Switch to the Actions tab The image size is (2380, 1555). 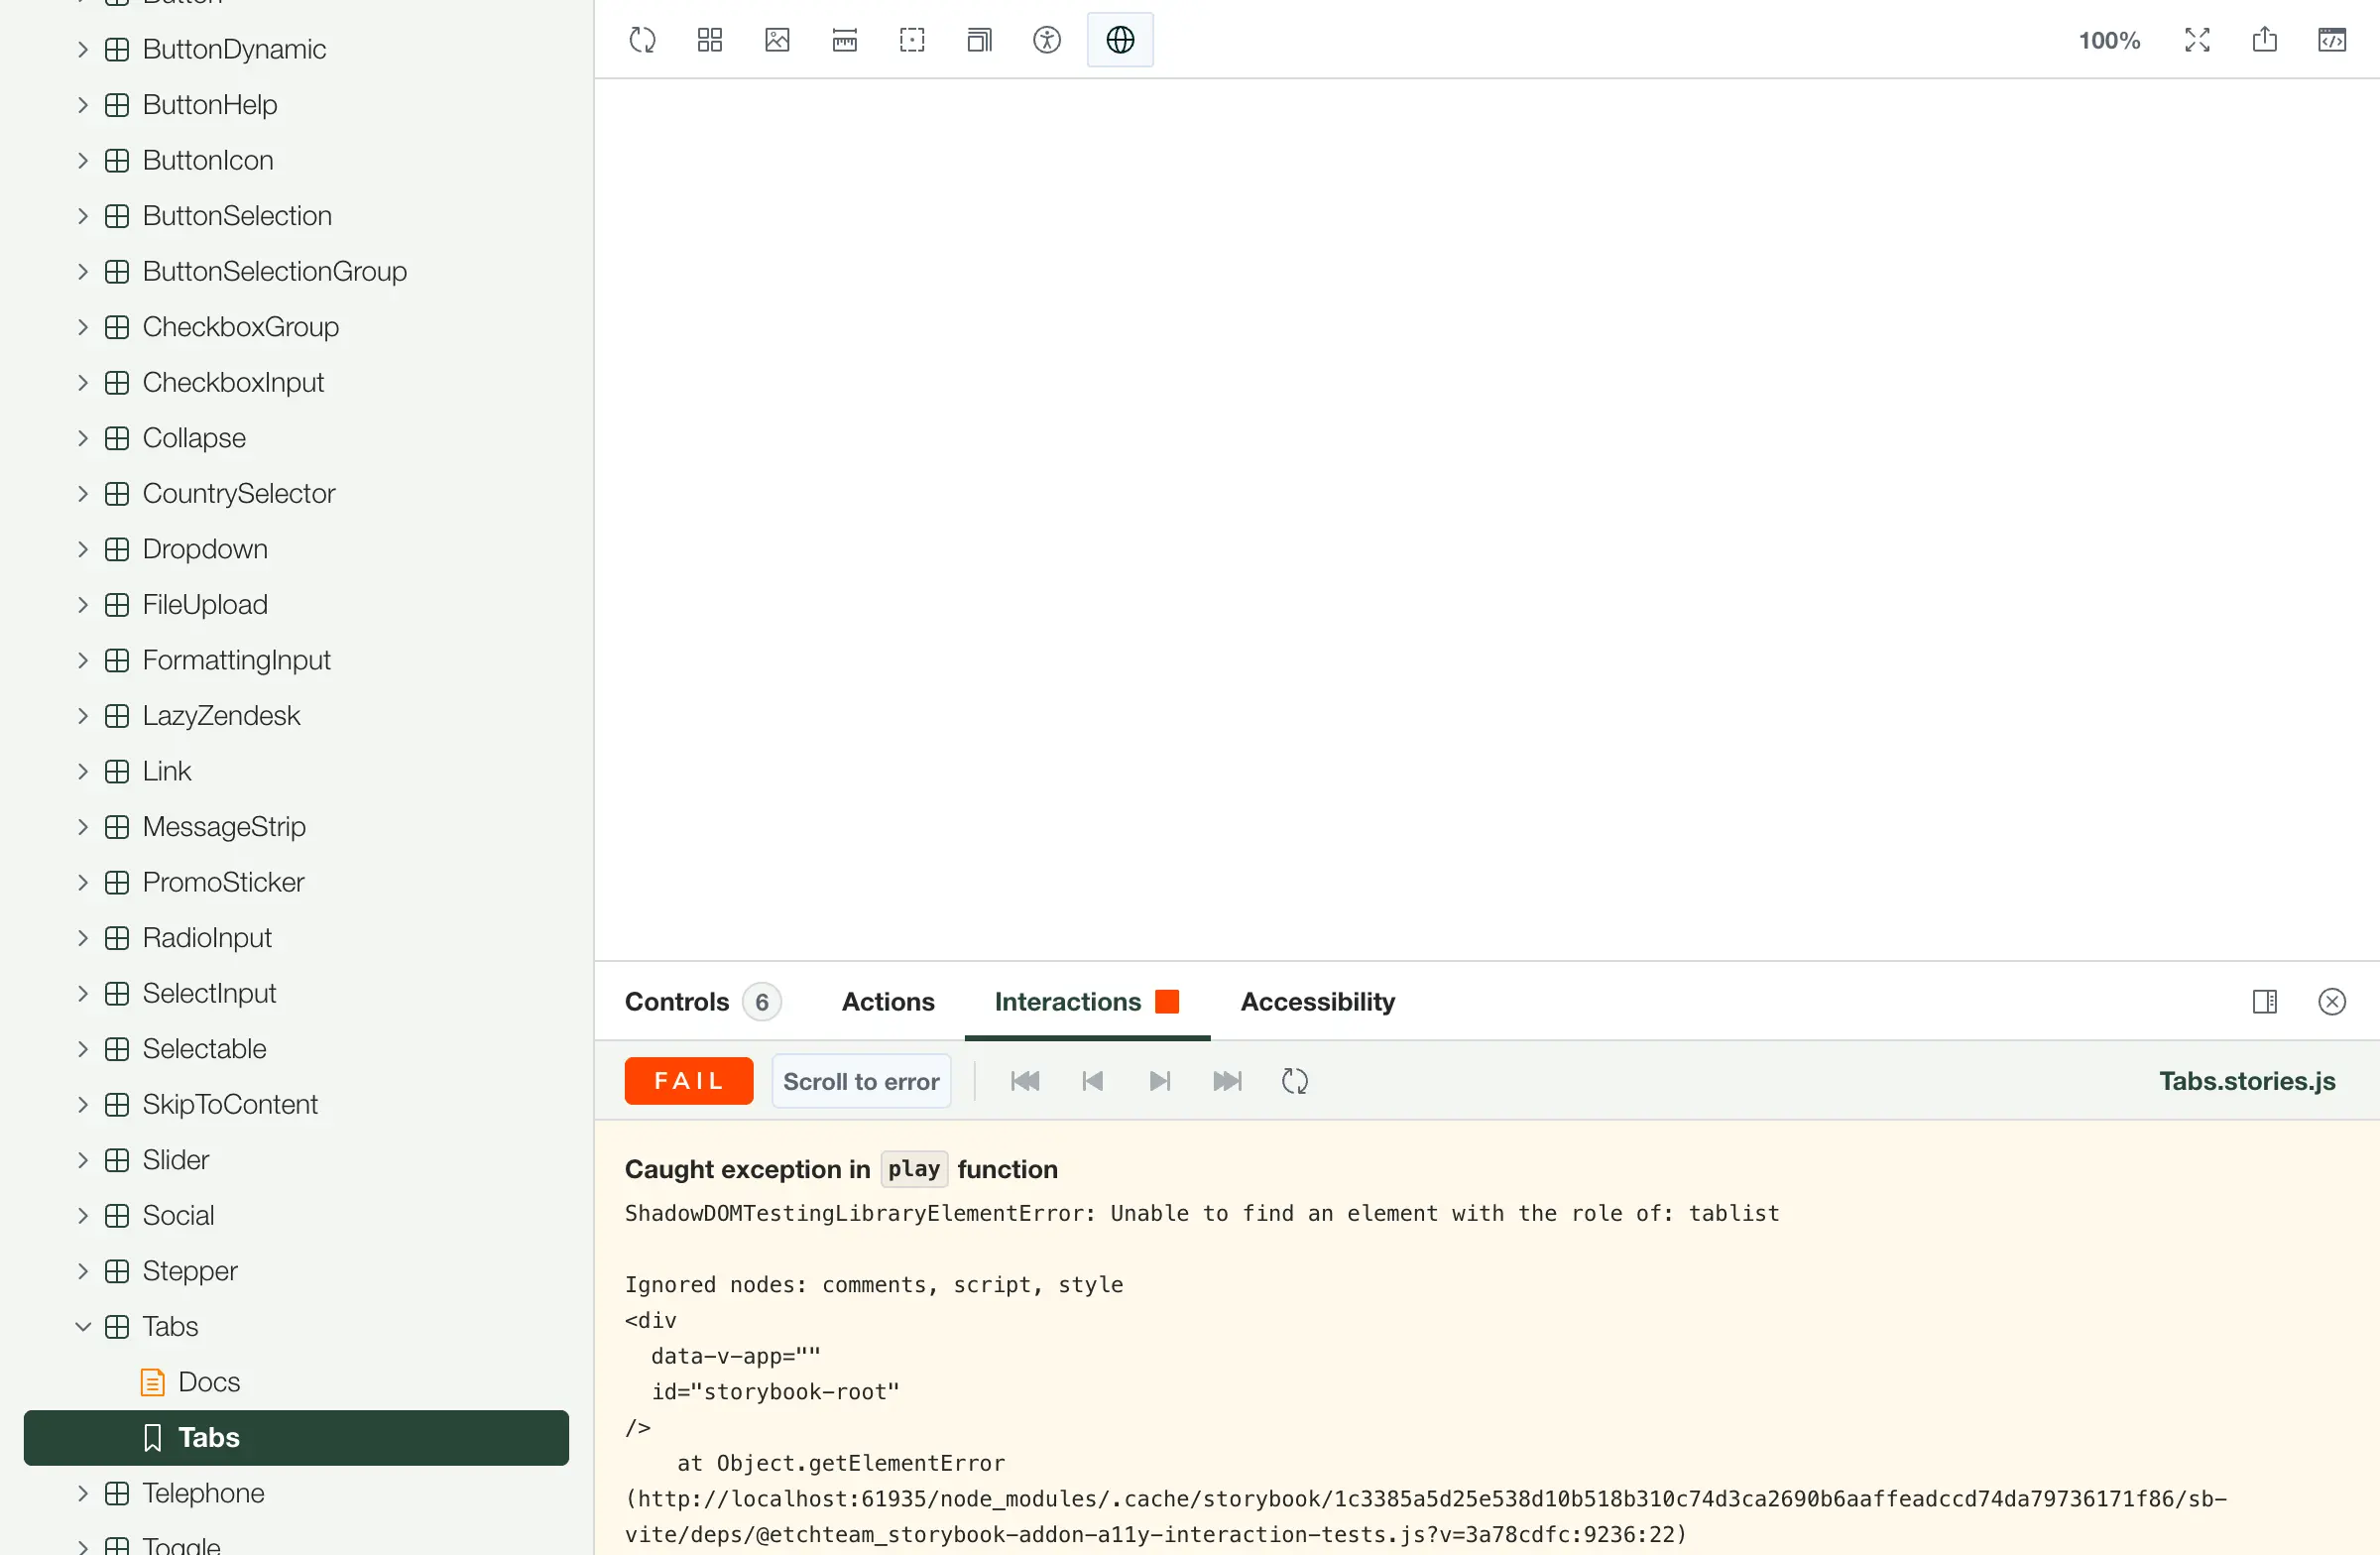click(888, 1001)
